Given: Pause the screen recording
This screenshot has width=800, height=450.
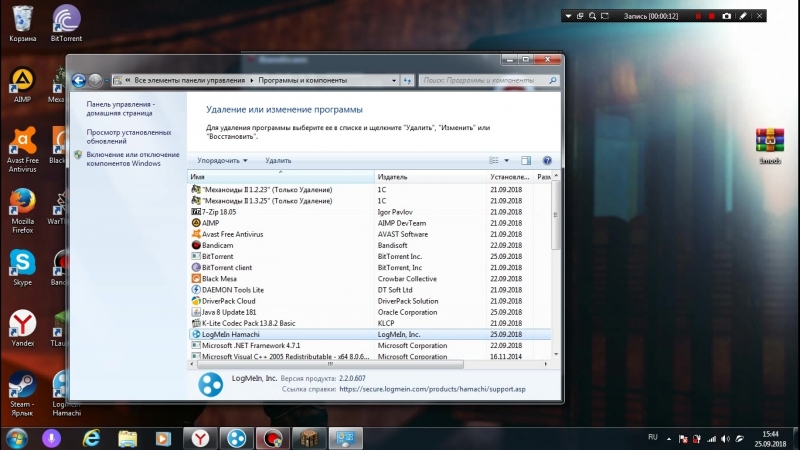Looking at the screenshot, I should point(698,16).
